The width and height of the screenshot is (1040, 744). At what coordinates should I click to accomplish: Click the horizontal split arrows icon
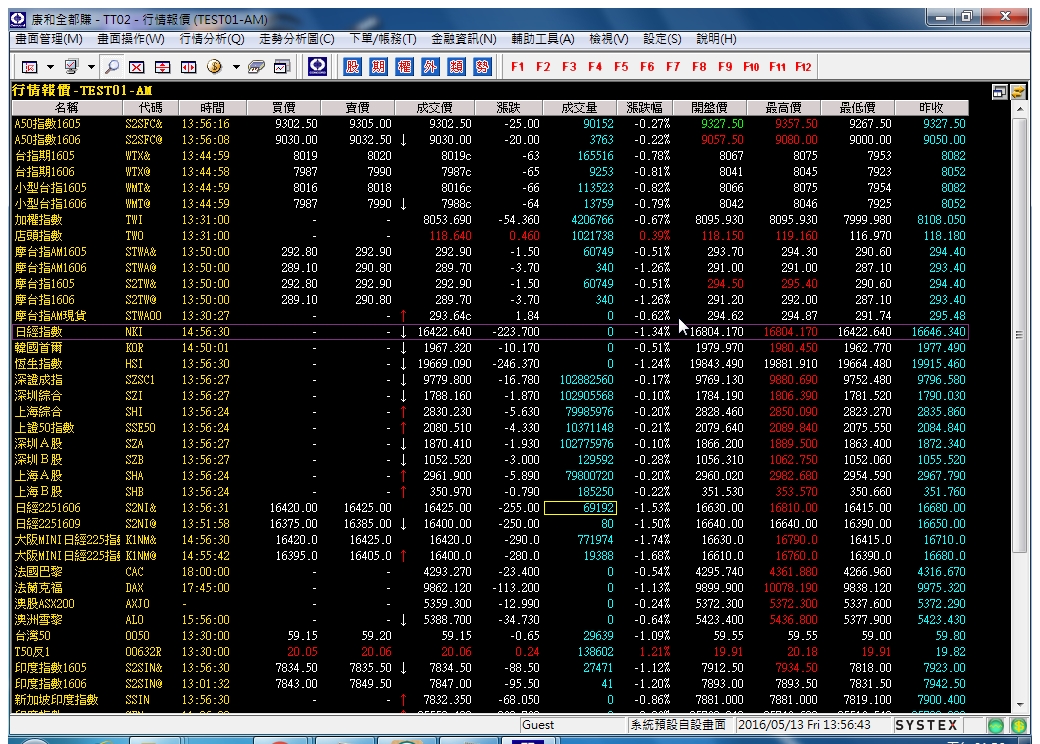coord(188,67)
